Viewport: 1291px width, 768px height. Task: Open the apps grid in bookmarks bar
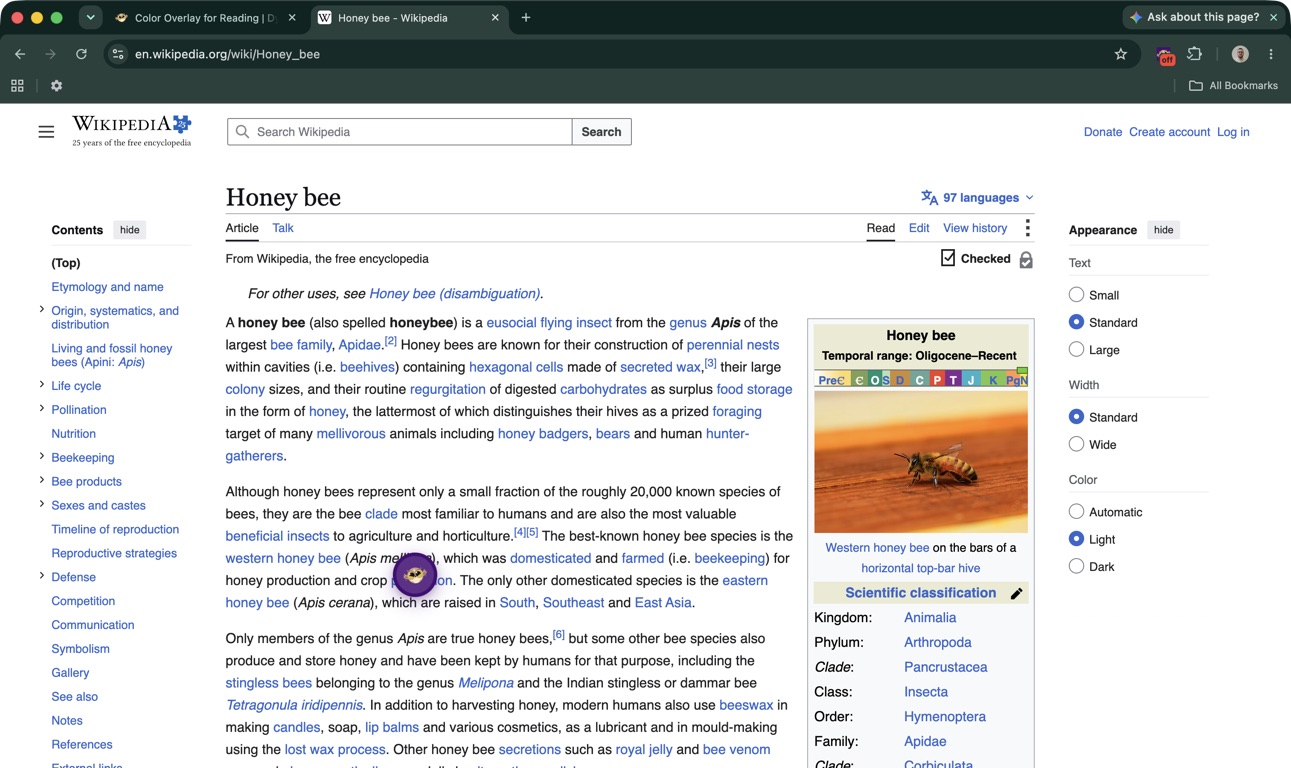17,86
